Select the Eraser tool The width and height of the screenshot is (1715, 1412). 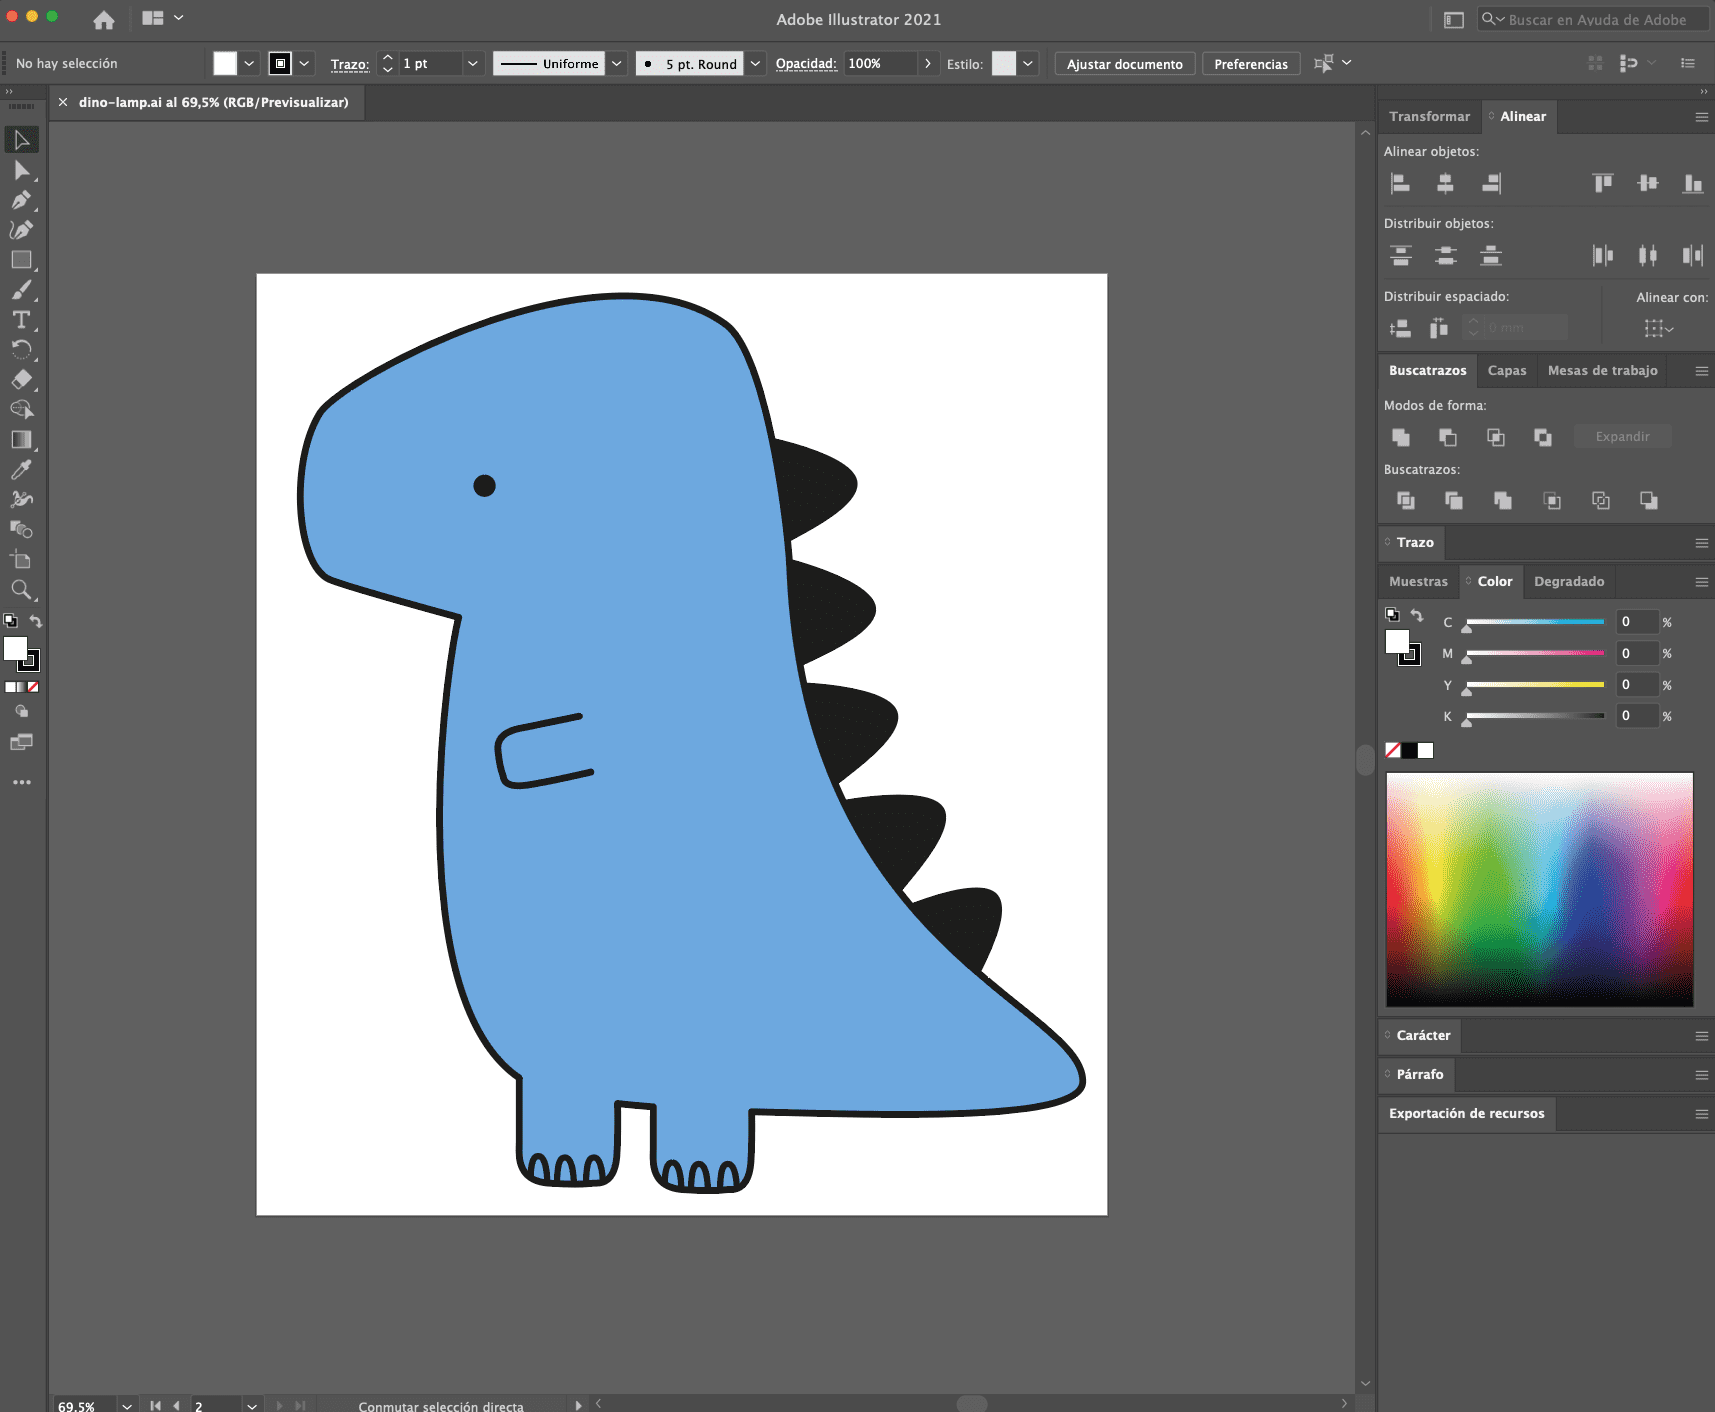pyautogui.click(x=21, y=380)
